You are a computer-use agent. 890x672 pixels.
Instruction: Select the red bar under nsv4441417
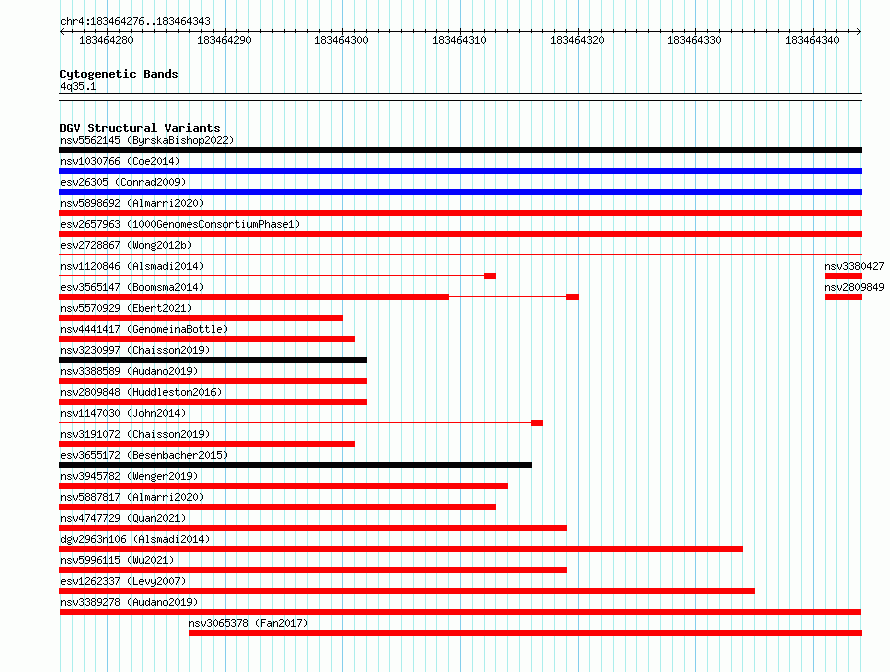[x=207, y=339]
